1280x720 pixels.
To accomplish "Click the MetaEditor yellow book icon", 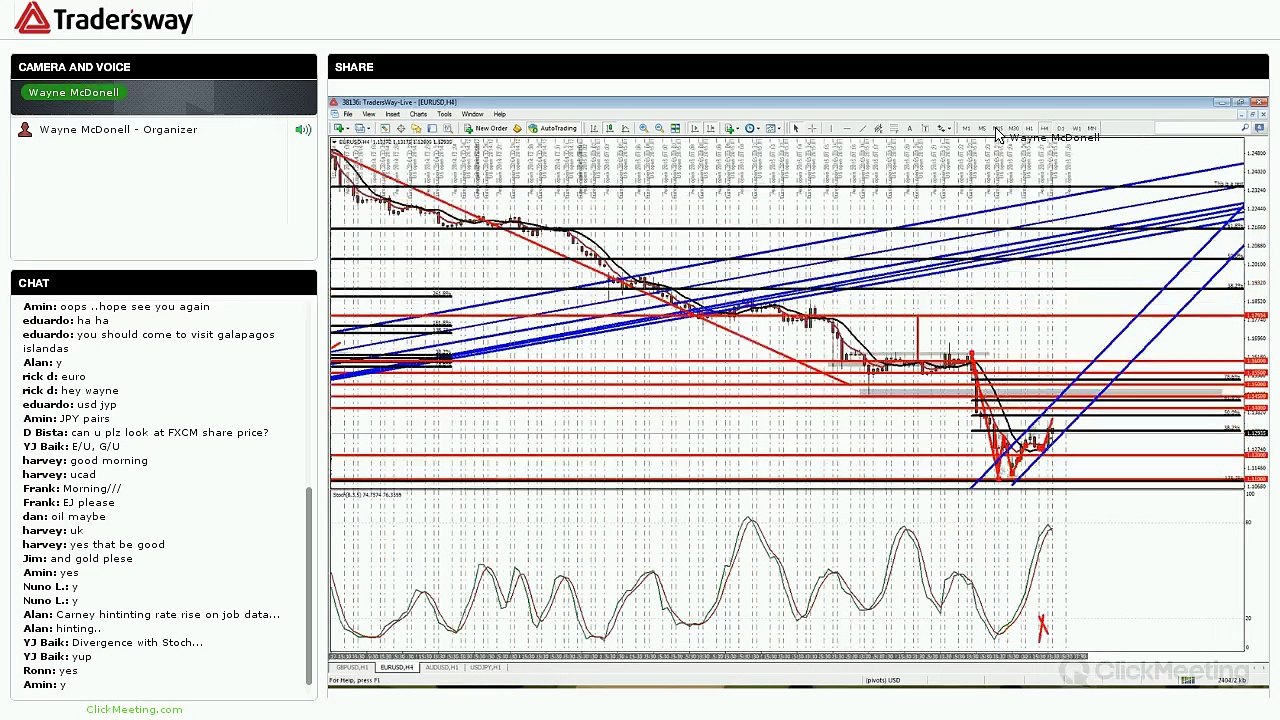I will tap(517, 128).
